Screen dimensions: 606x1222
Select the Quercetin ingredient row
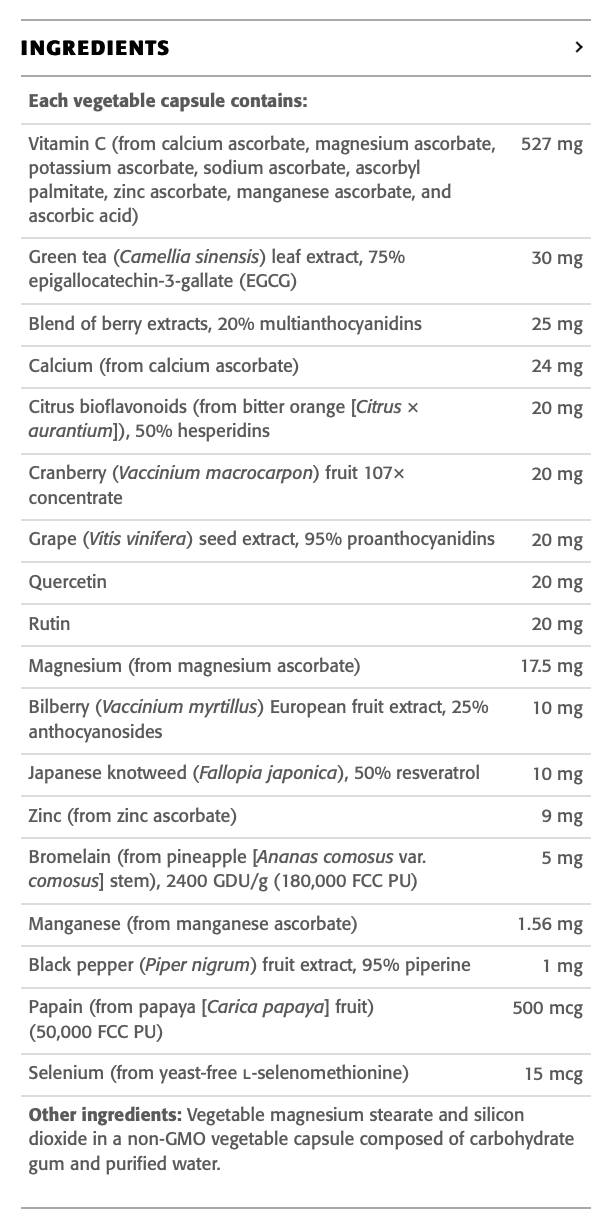(67, 582)
